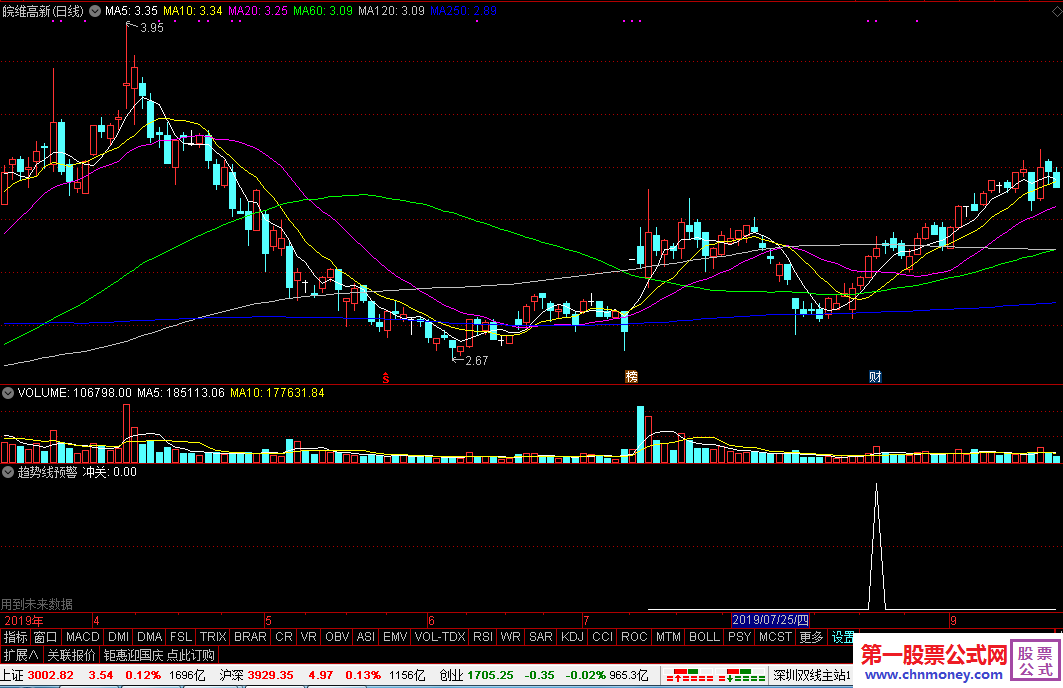1063x688 pixels.
Task: Collapse the 扩展 panel expander
Action: [x=21, y=655]
